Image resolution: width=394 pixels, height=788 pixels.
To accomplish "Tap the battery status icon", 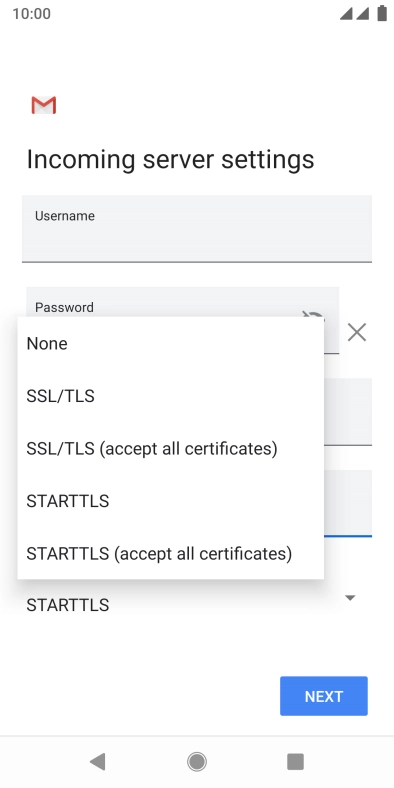I will pos(382,14).
